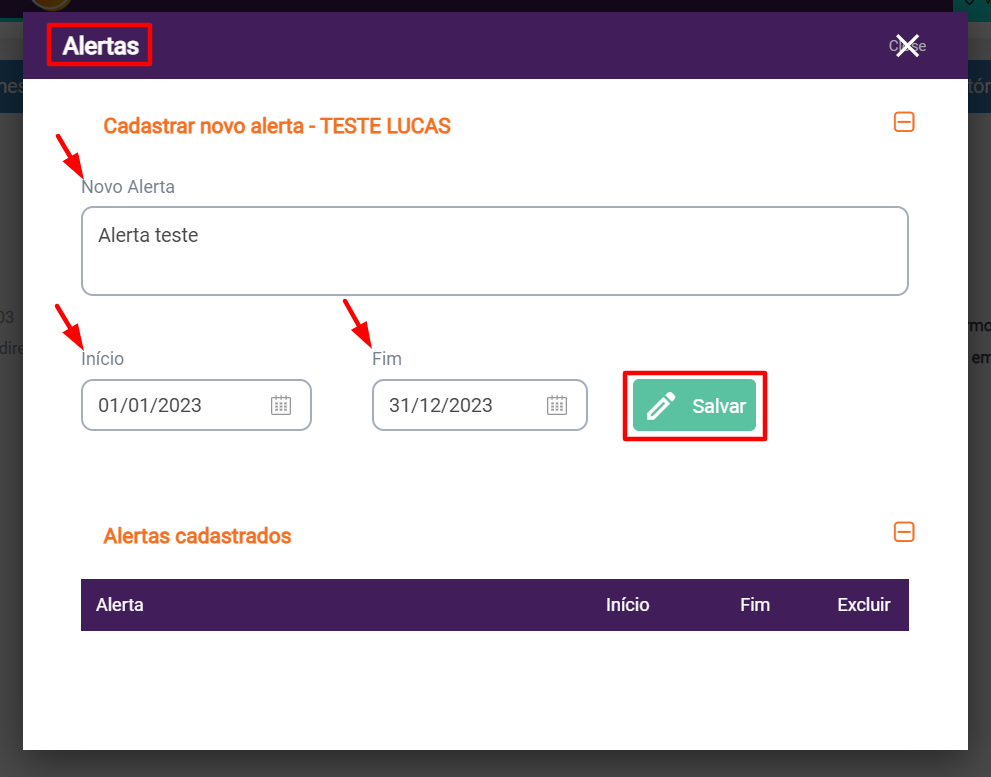Image resolution: width=991 pixels, height=777 pixels.
Task: Click the Fim label above the date field
Action: tap(387, 359)
